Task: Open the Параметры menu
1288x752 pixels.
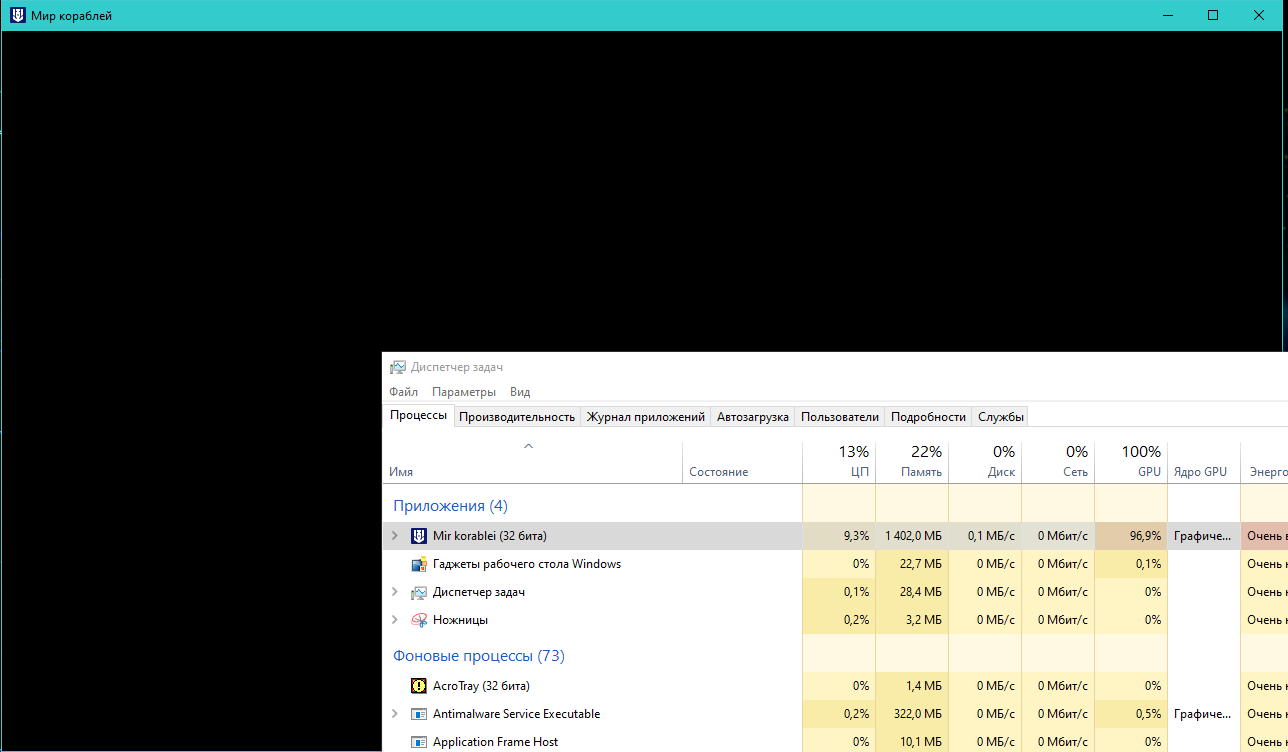Action: tap(464, 392)
